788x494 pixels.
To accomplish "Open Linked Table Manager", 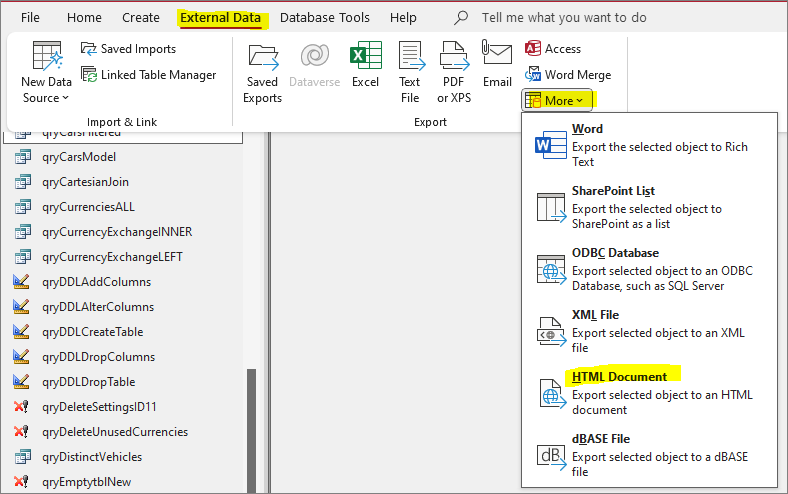I will (149, 75).
